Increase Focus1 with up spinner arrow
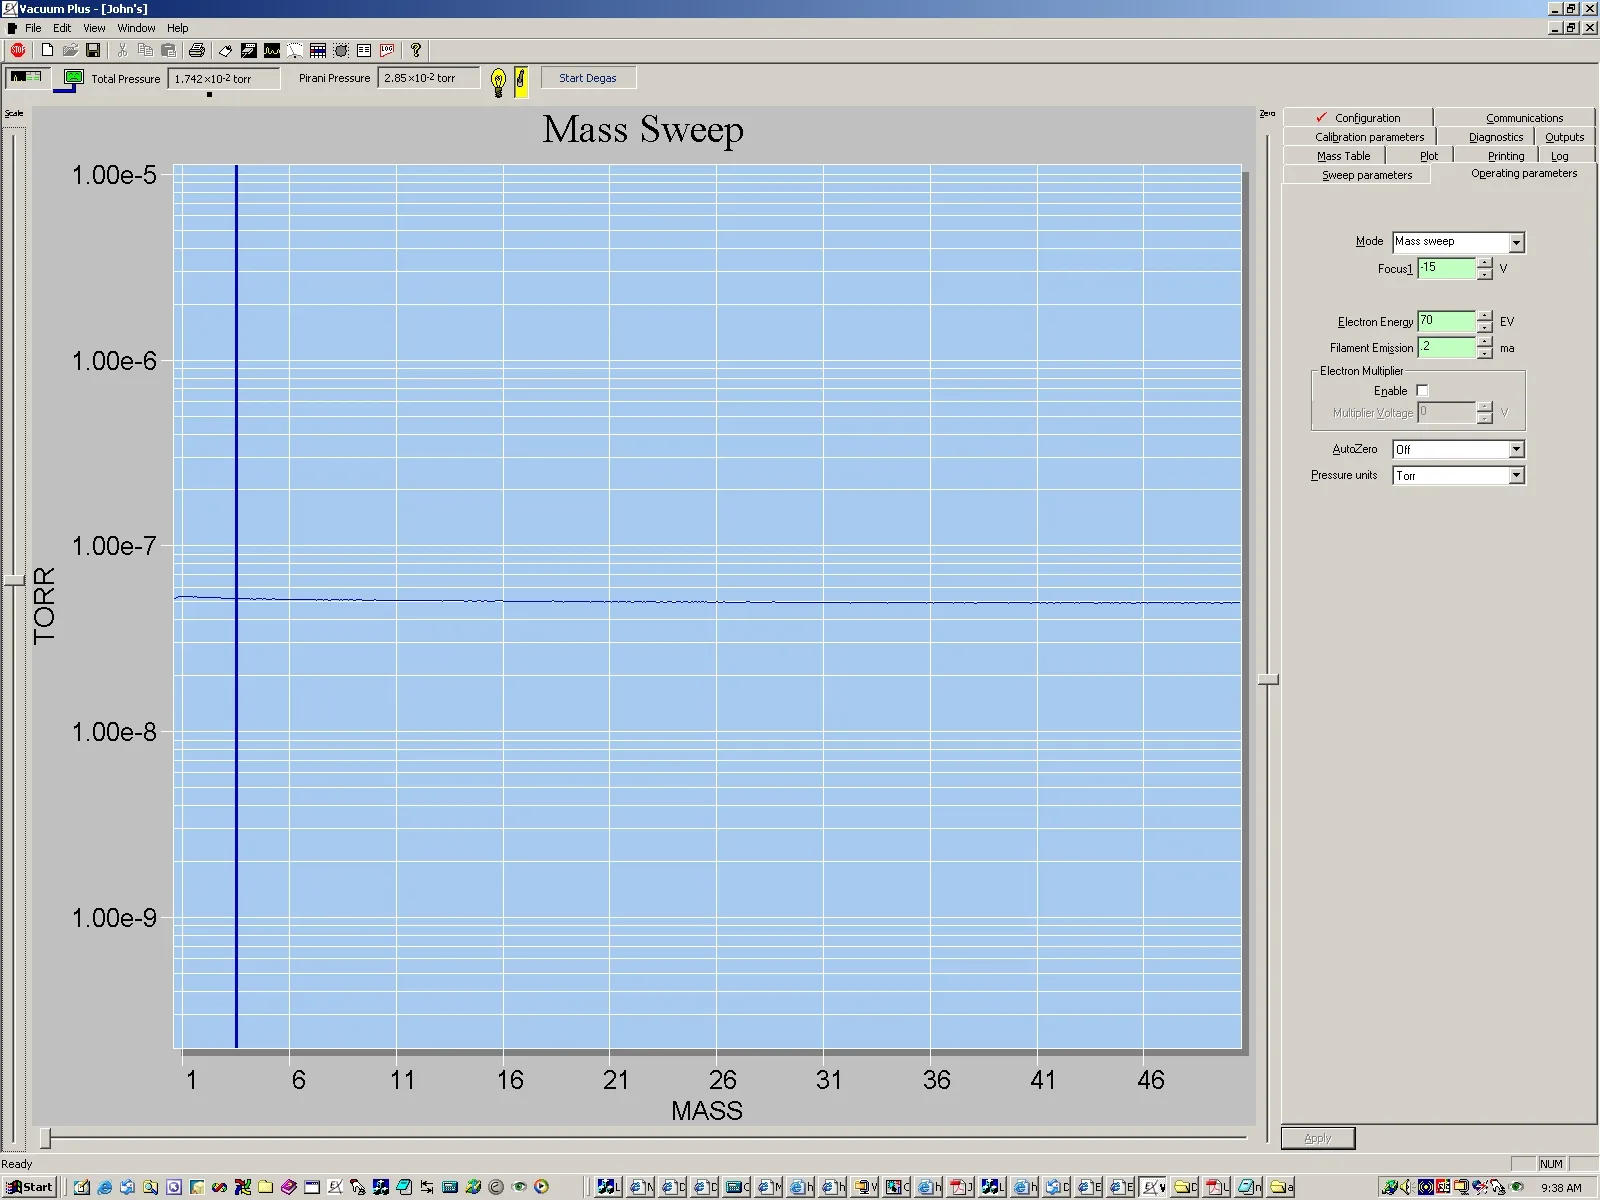The width and height of the screenshot is (1600, 1200). click(1484, 263)
